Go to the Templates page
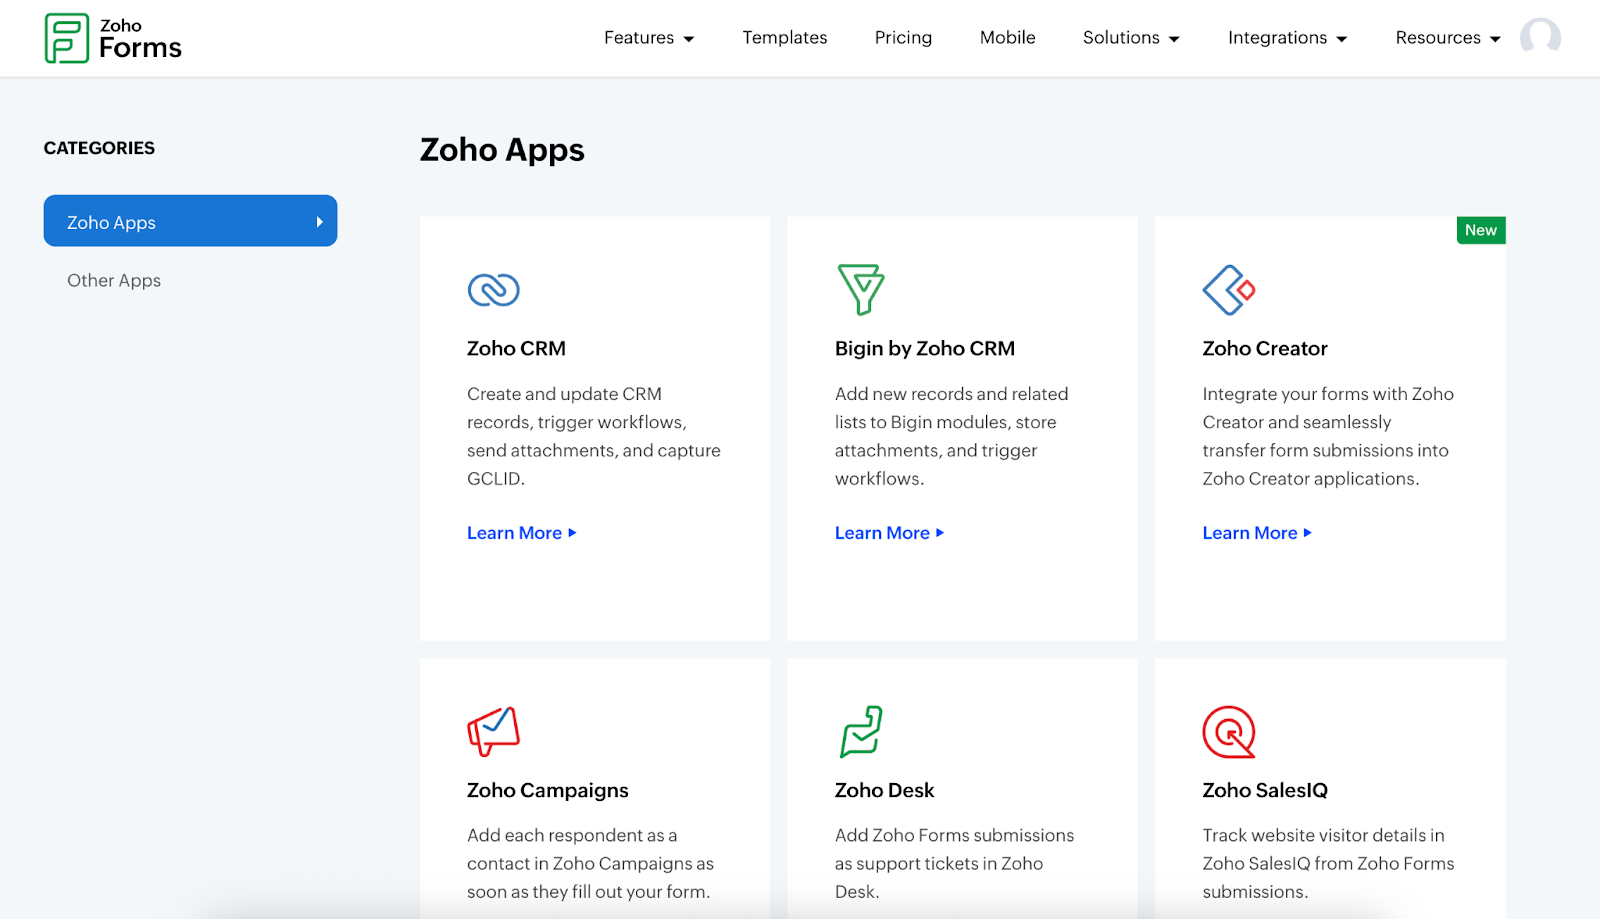1600x919 pixels. click(784, 38)
